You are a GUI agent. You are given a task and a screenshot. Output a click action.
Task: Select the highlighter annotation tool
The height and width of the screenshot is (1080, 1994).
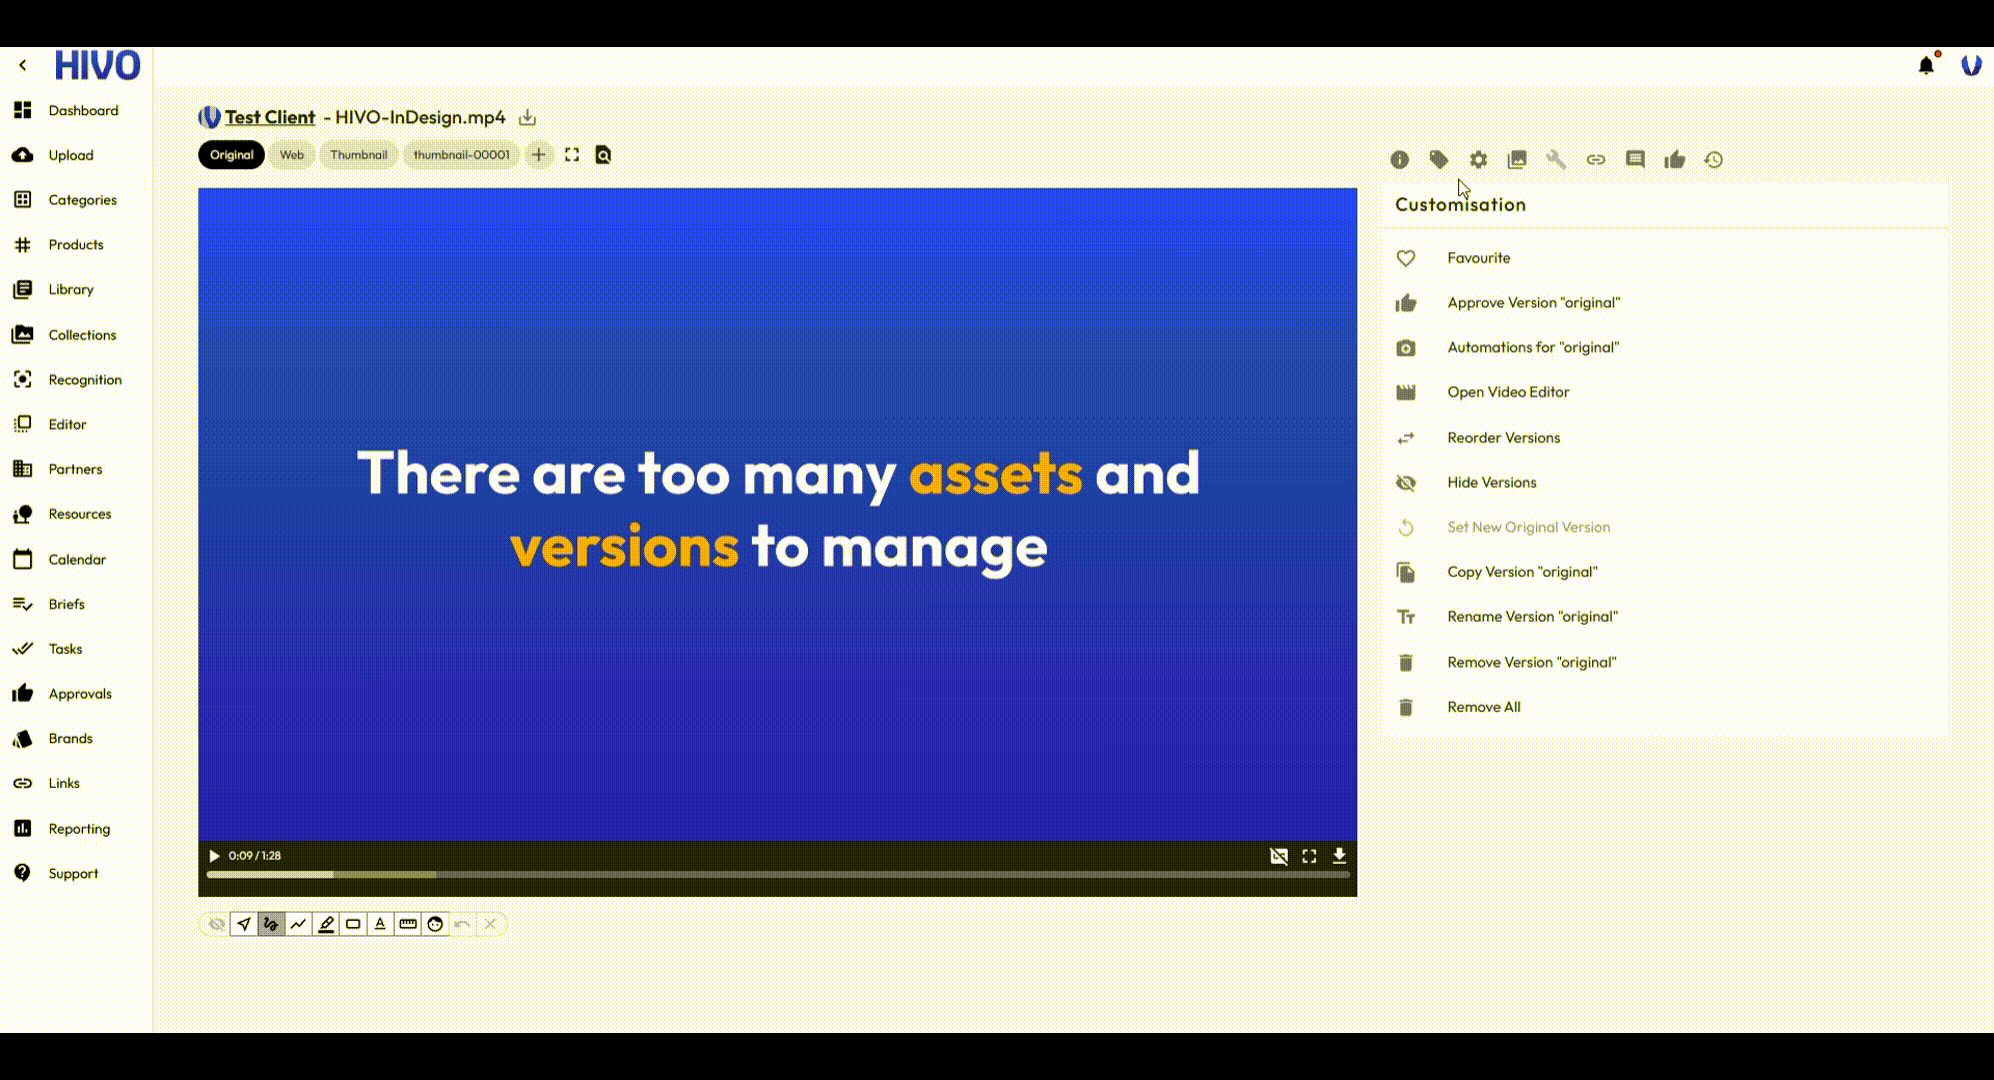pyautogui.click(x=326, y=924)
